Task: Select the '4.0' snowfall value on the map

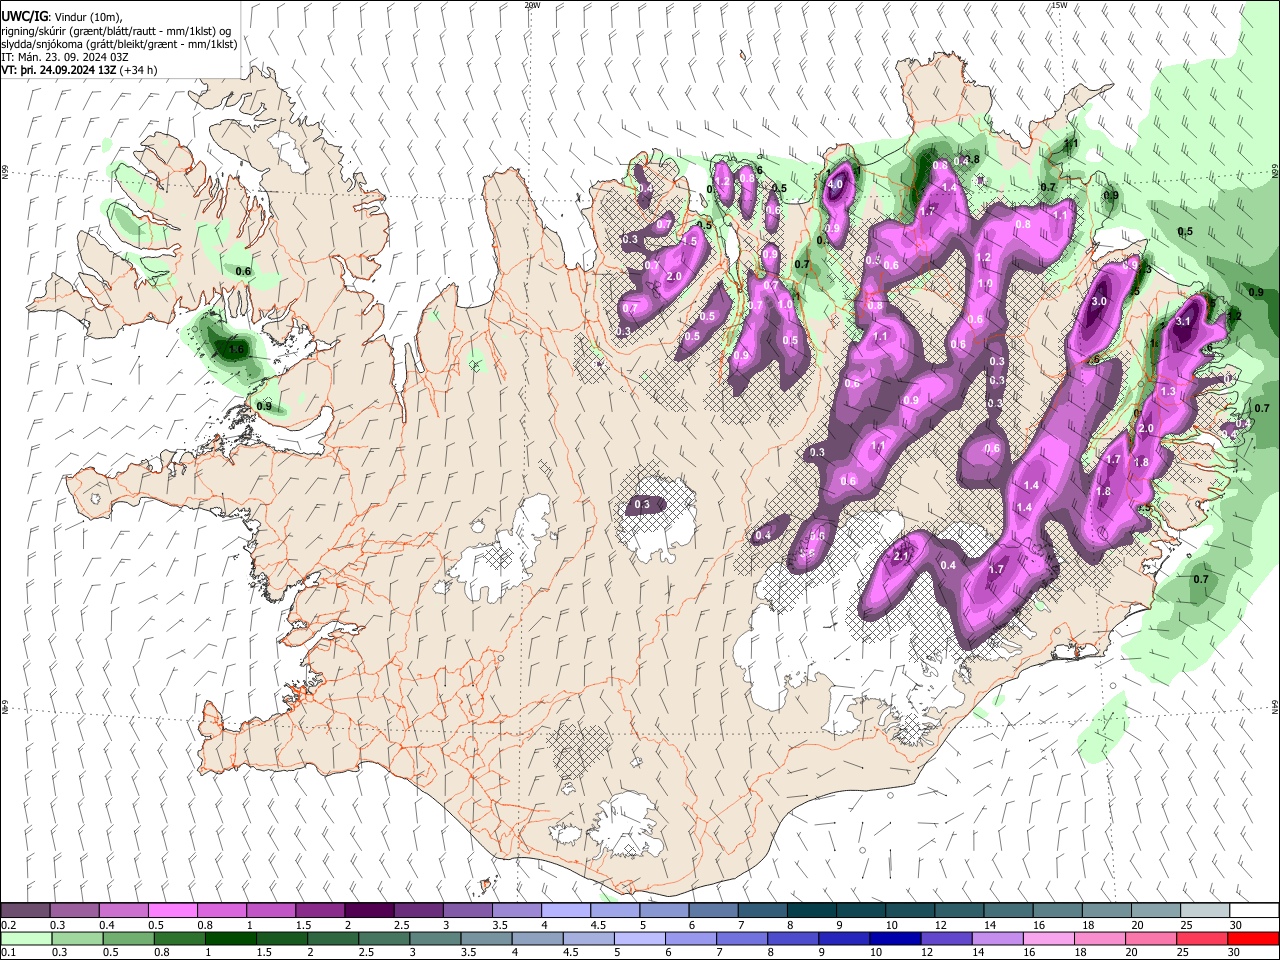Action: [x=836, y=185]
